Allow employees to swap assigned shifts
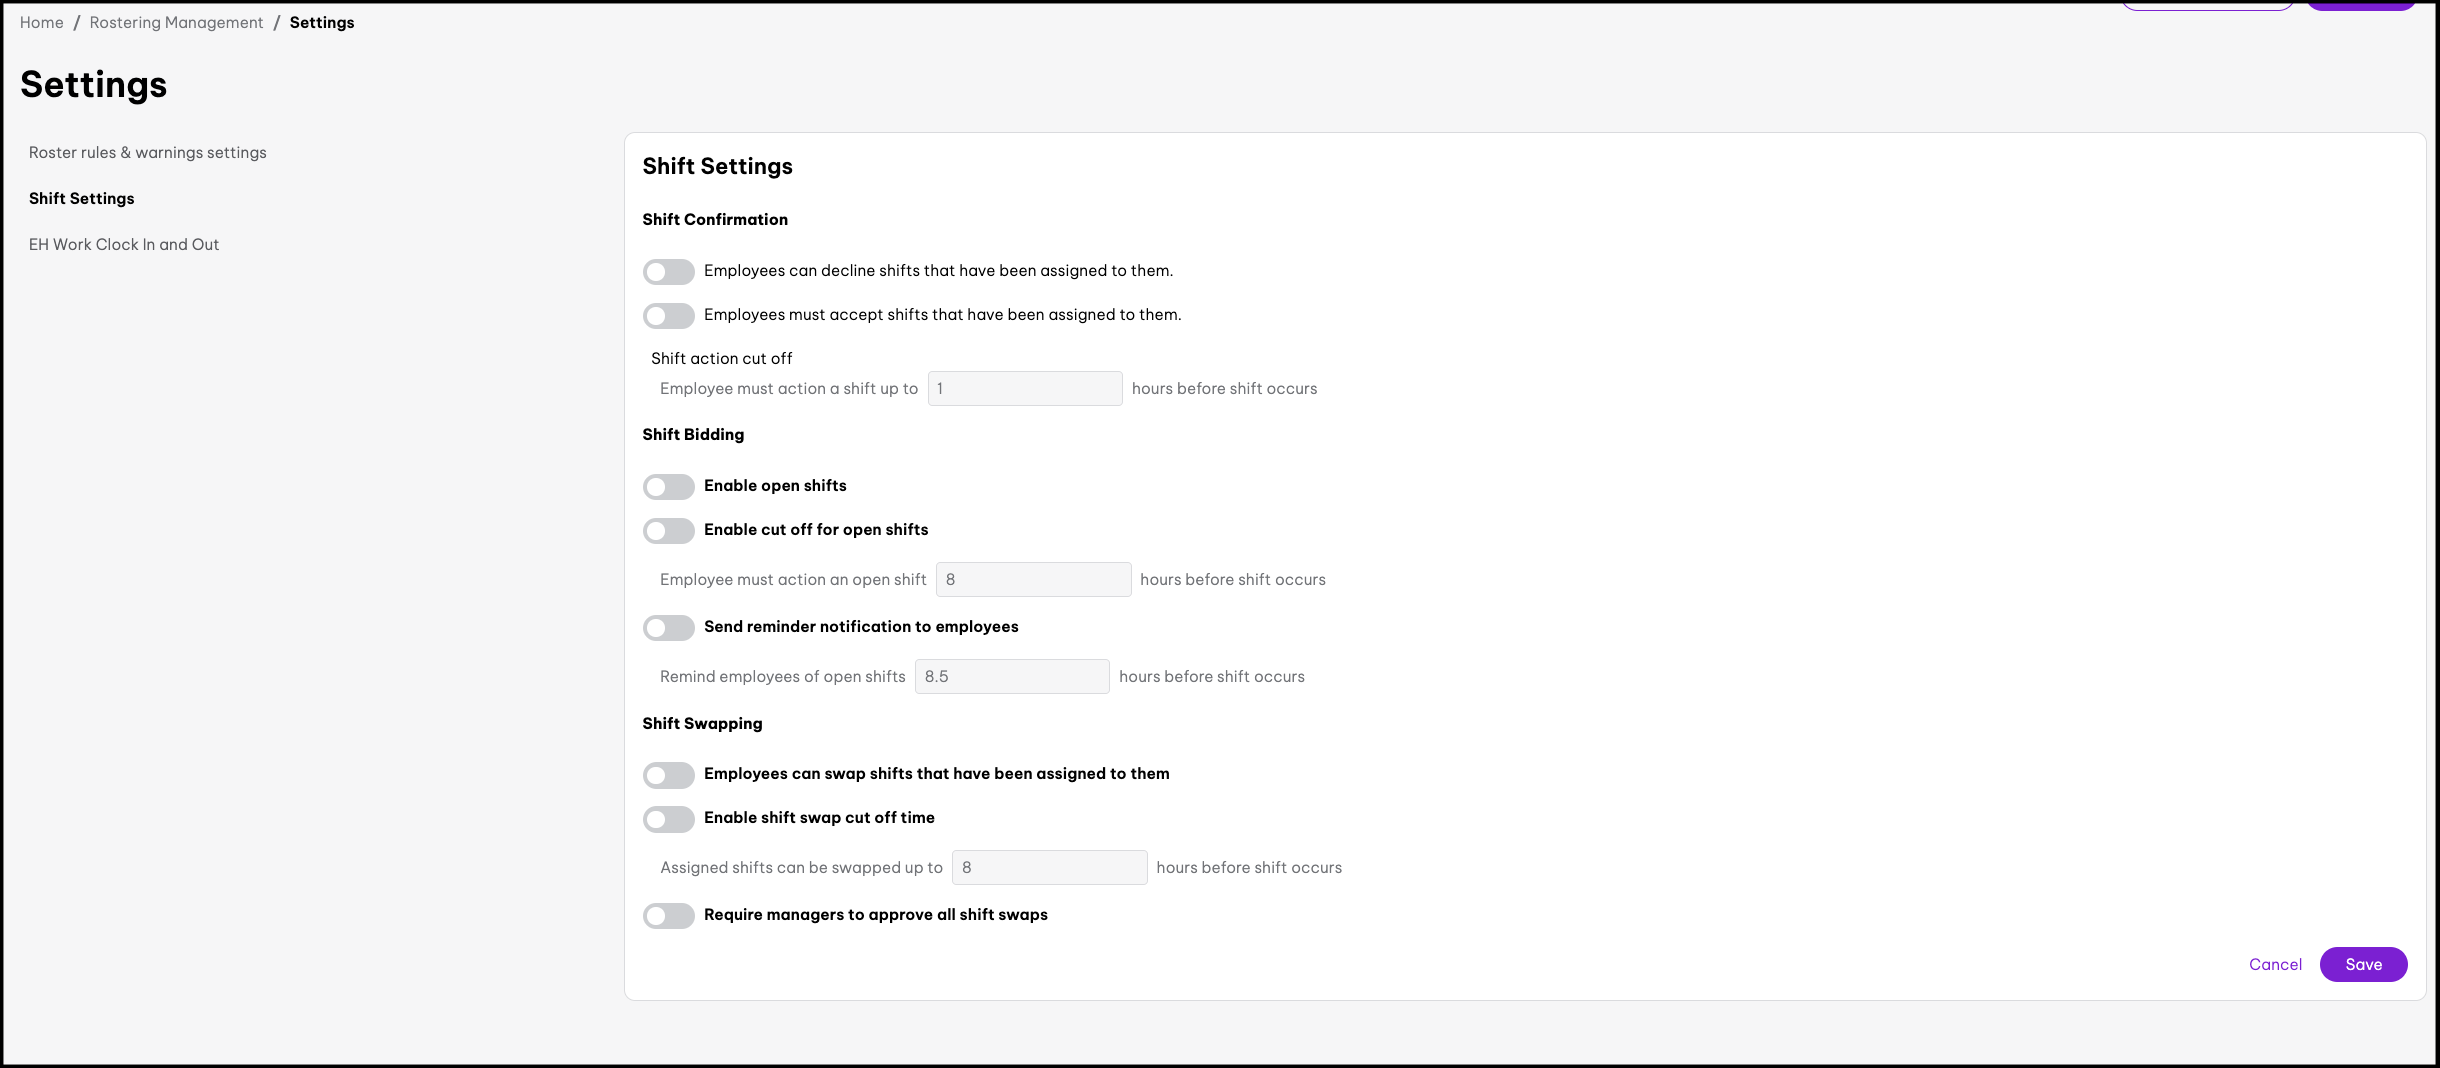Screen dimensions: 2440x1068 pos(668,775)
